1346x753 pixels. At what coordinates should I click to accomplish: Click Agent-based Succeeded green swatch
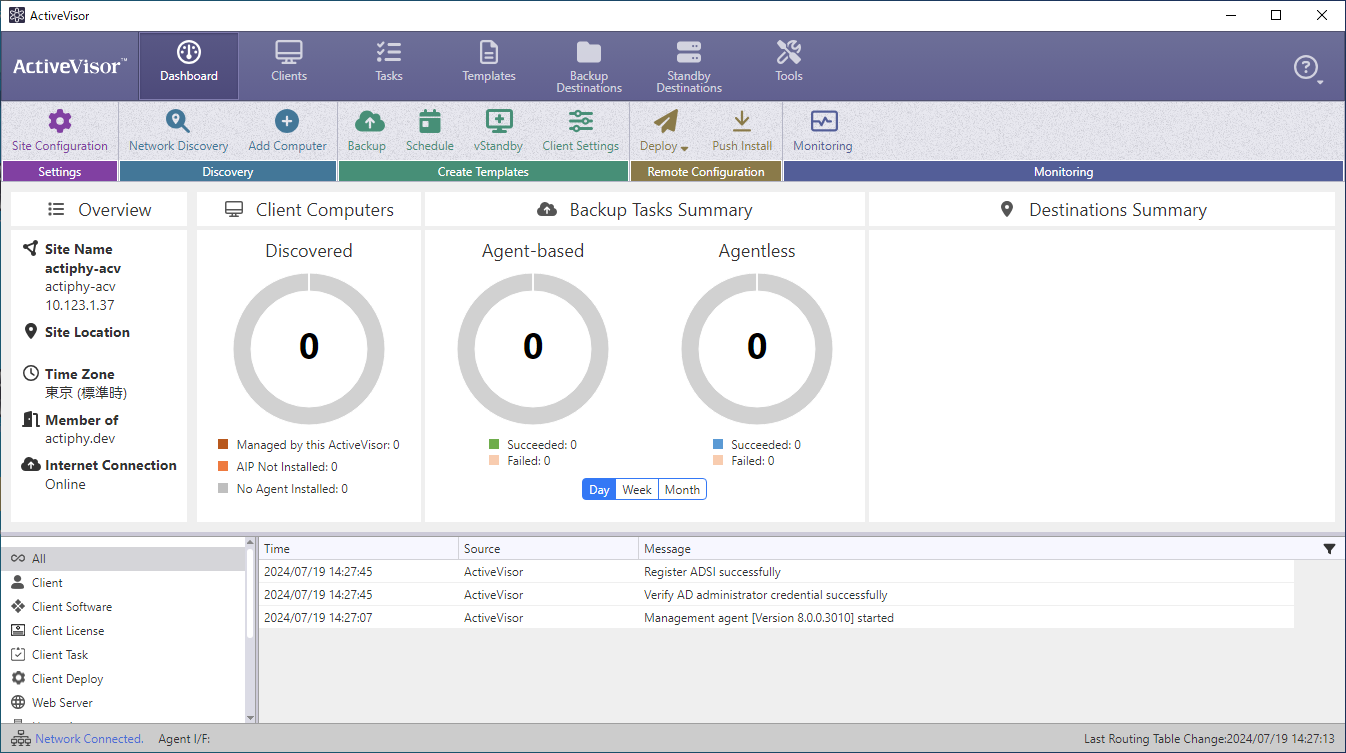pyautogui.click(x=494, y=444)
